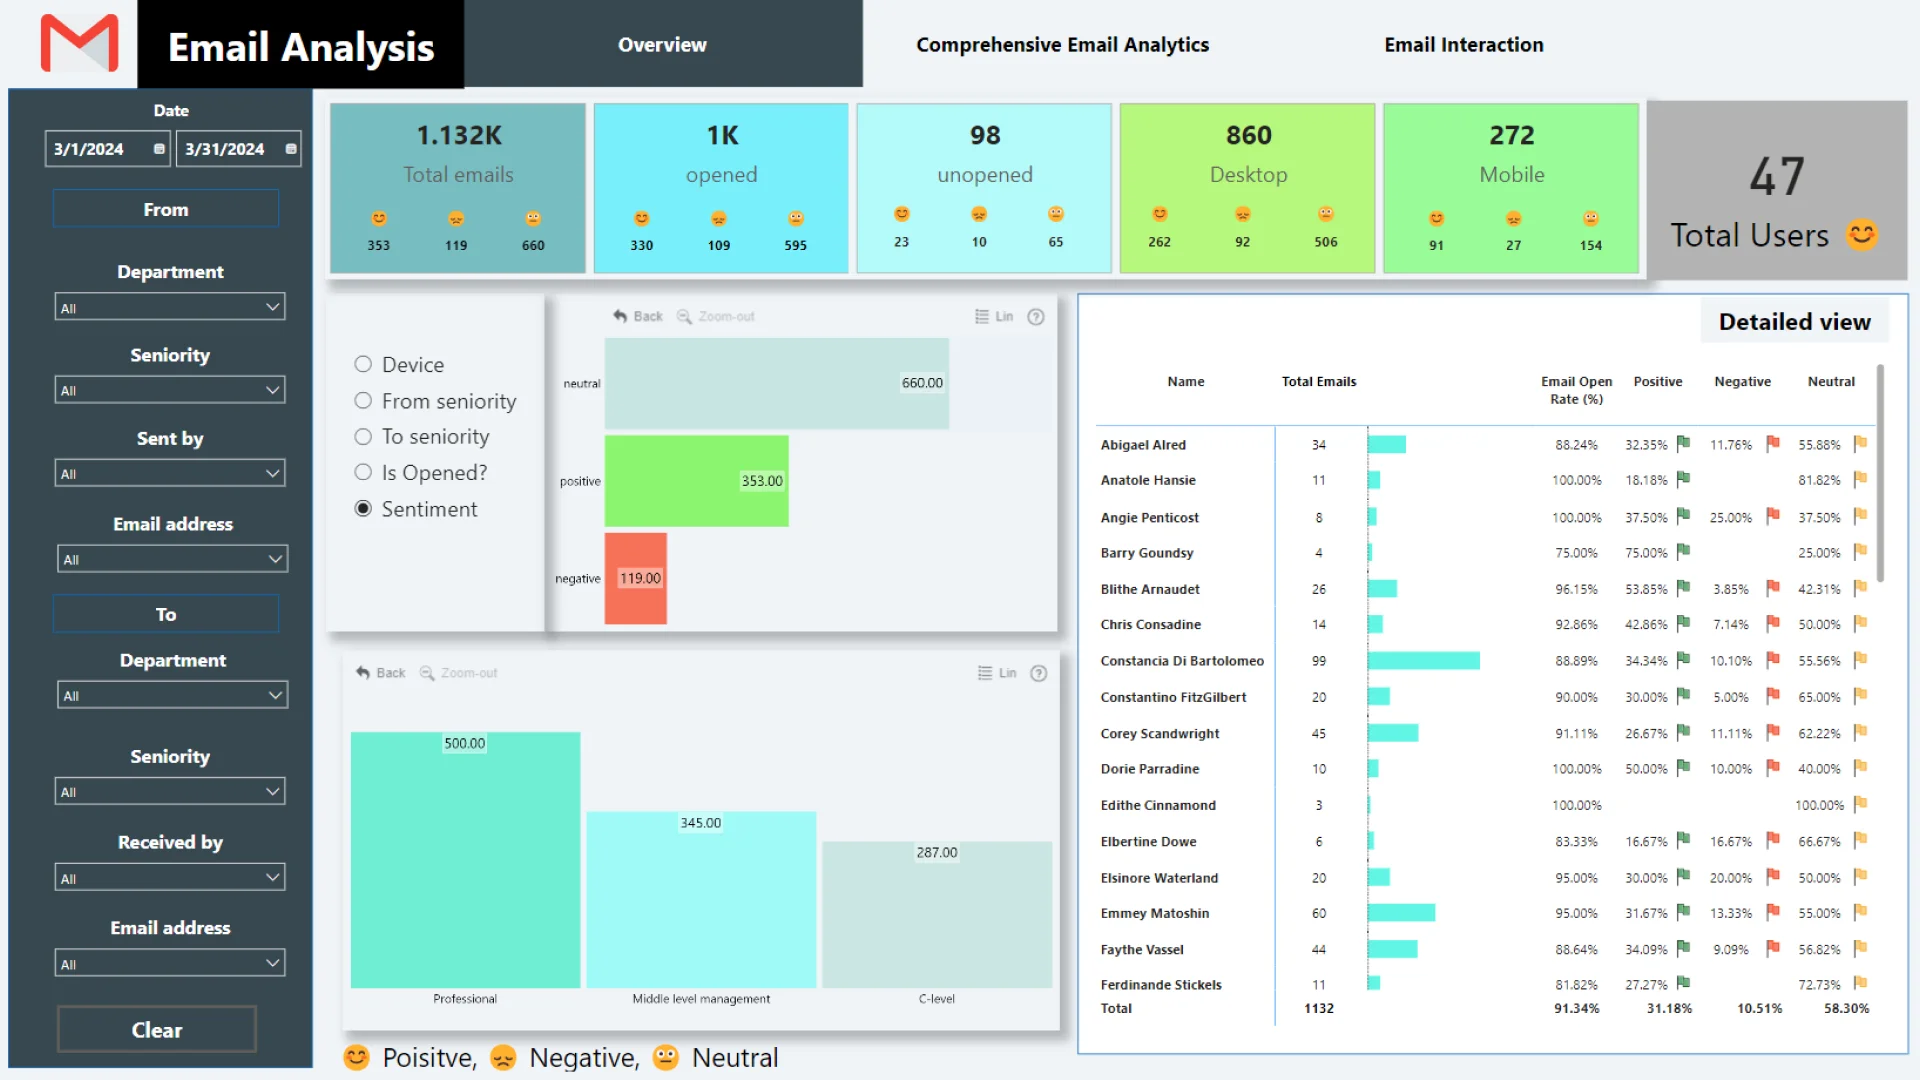Open the Detailed view button
Image resolution: width=1920 pixels, height=1080 pixels.
pyautogui.click(x=1794, y=321)
